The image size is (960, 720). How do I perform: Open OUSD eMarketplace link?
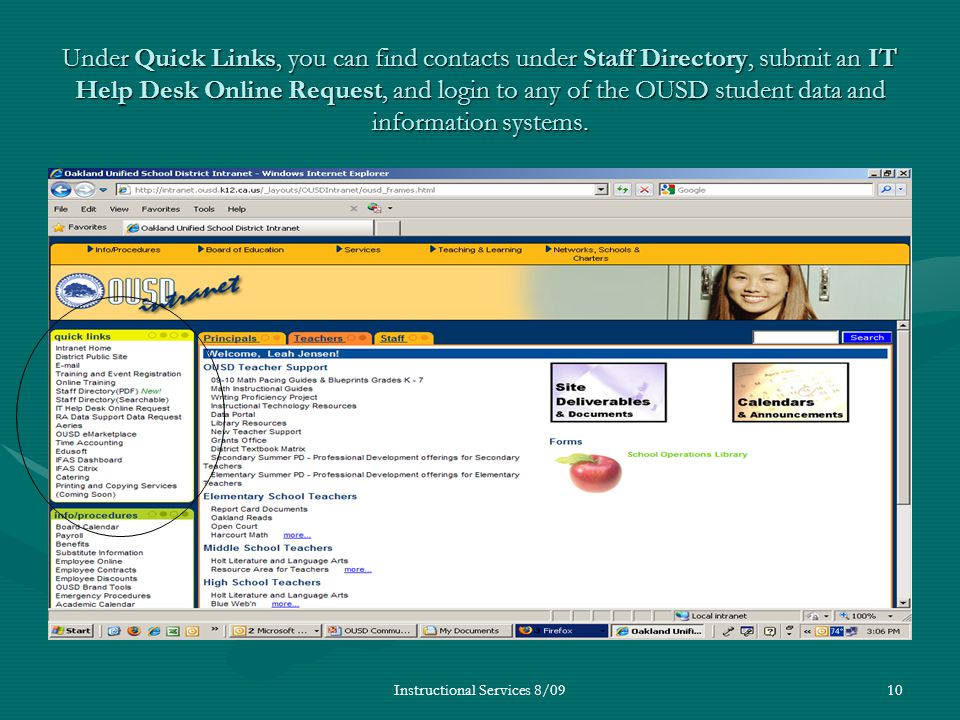click(96, 433)
